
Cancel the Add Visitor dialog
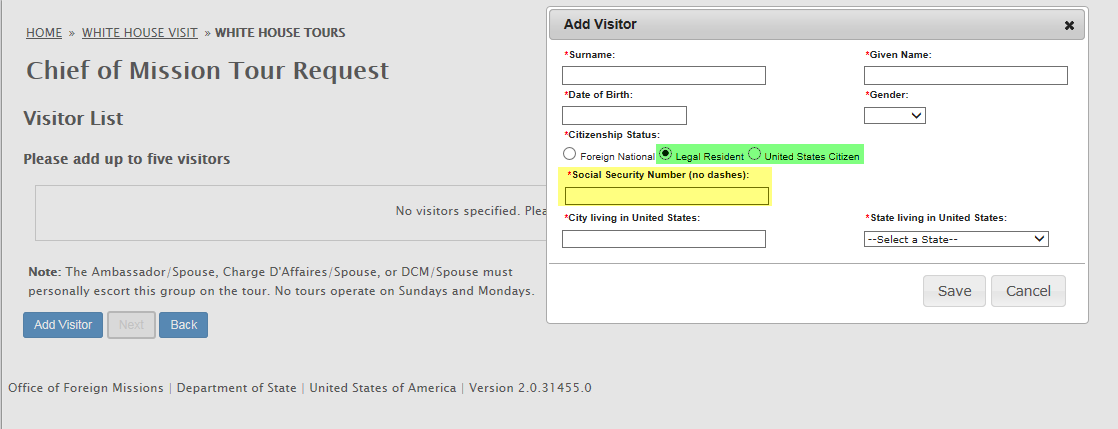(x=1028, y=291)
